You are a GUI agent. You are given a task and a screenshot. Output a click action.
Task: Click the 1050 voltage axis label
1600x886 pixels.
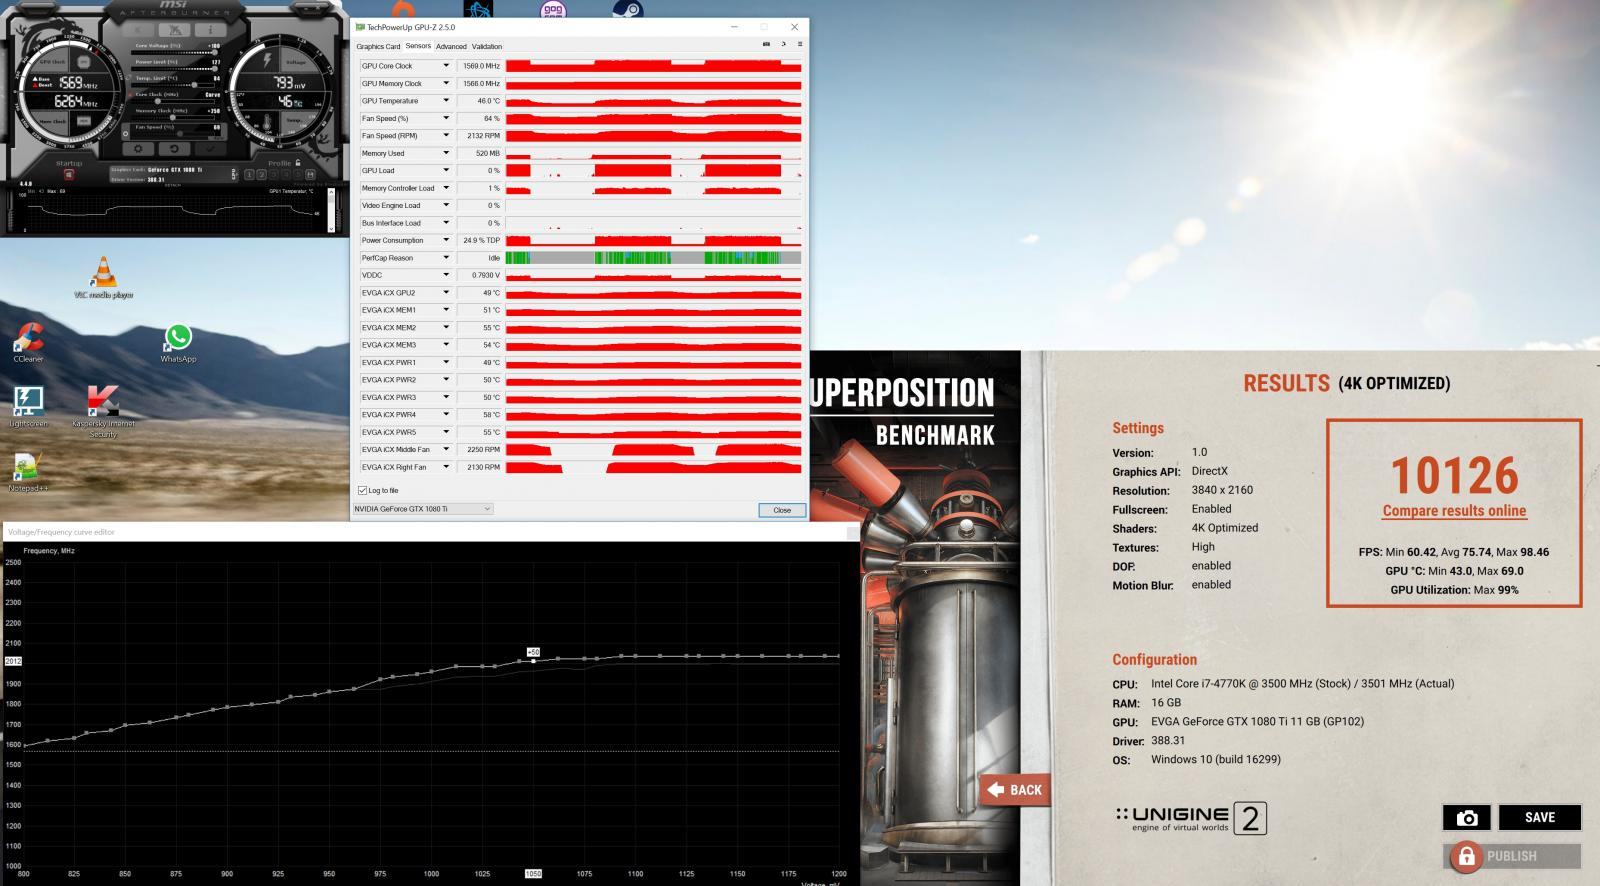(533, 873)
